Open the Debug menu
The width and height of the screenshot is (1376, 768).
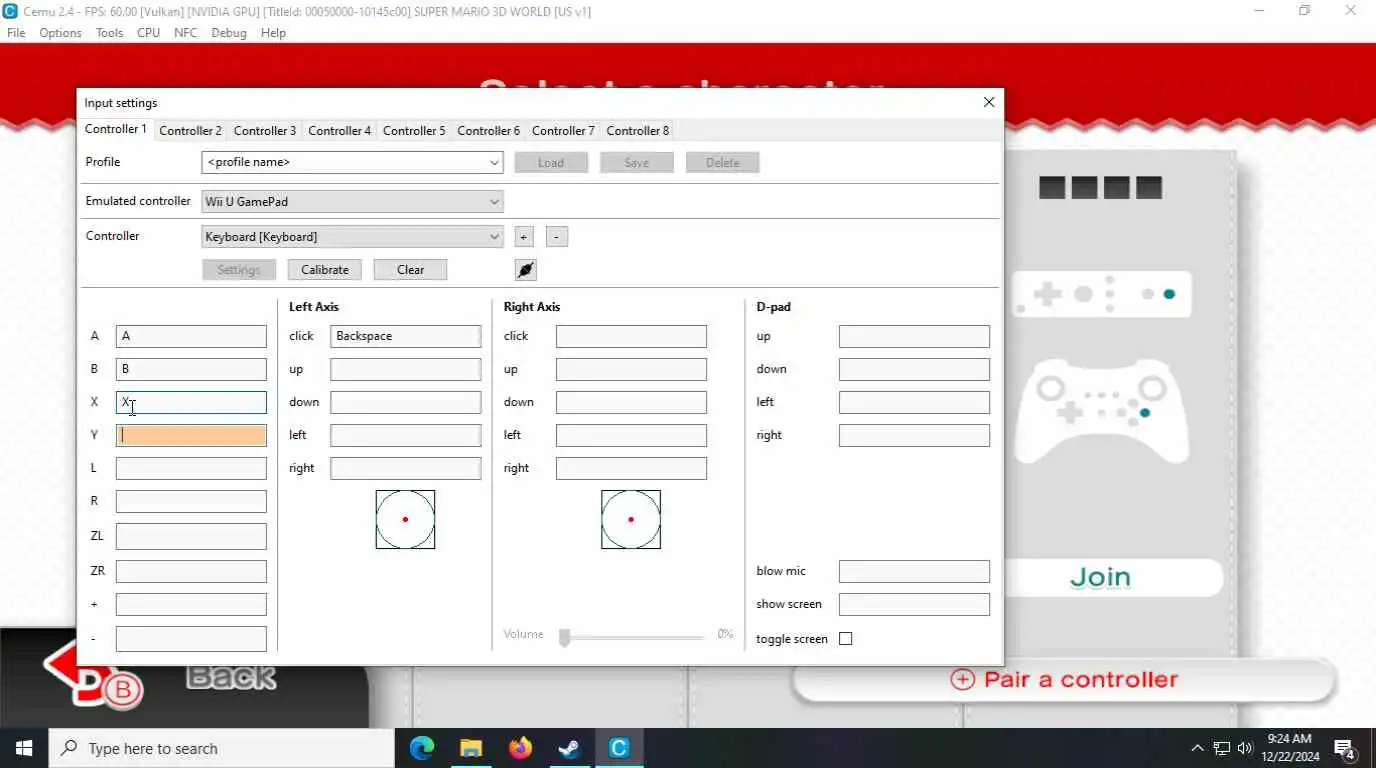[x=228, y=32]
